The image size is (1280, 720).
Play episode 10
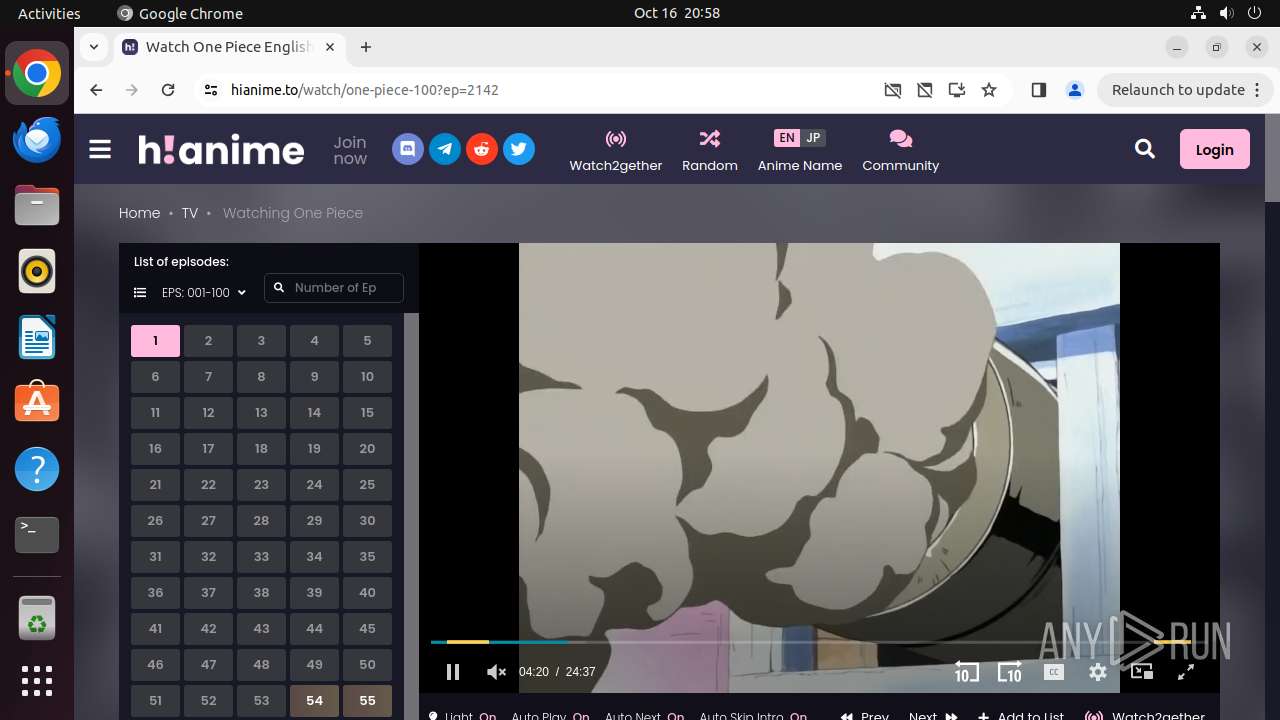pyautogui.click(x=367, y=377)
